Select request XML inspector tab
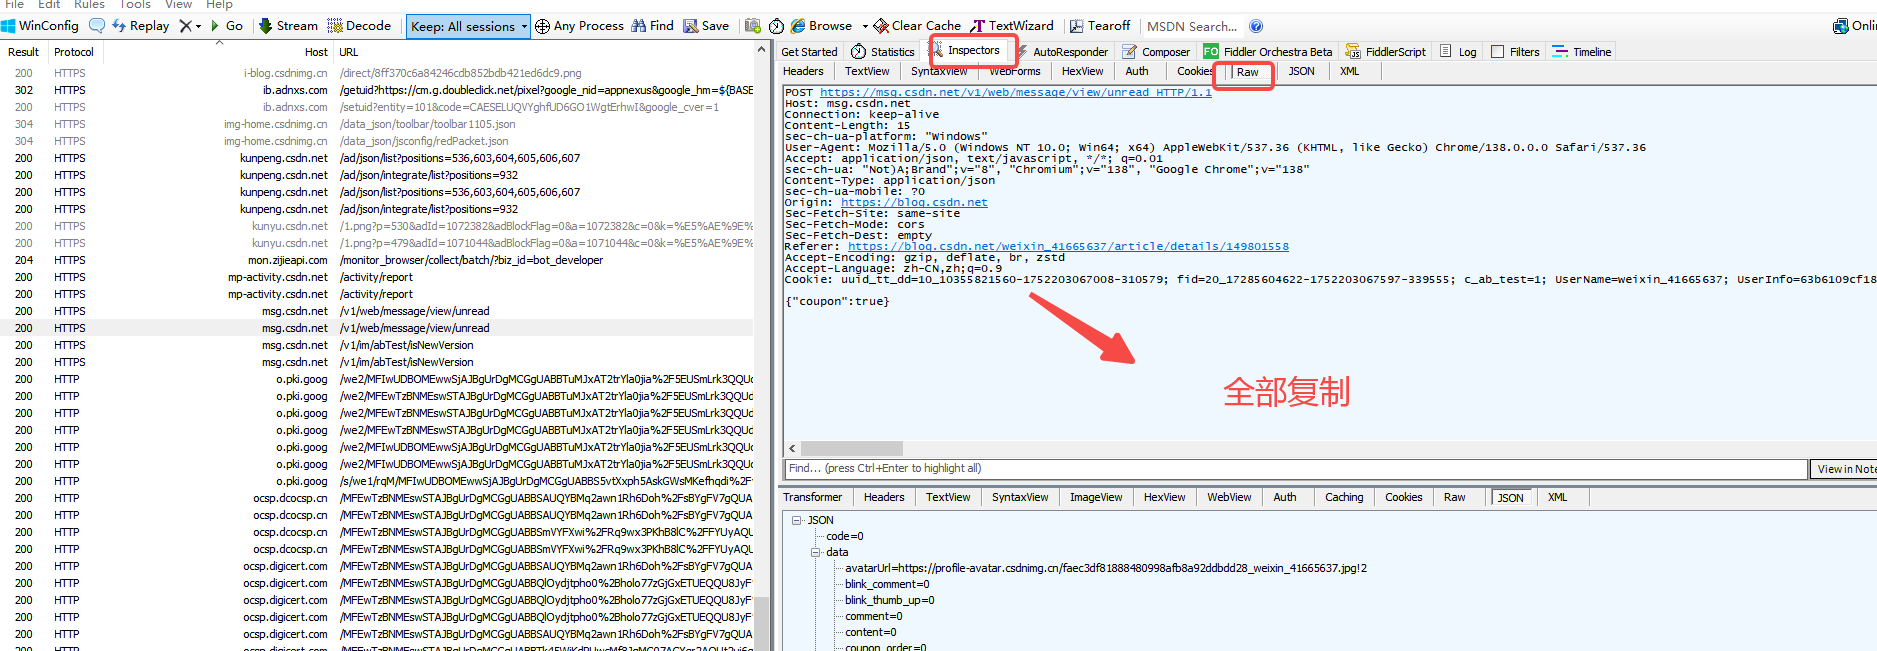This screenshot has width=1877, height=651. coord(1349,71)
